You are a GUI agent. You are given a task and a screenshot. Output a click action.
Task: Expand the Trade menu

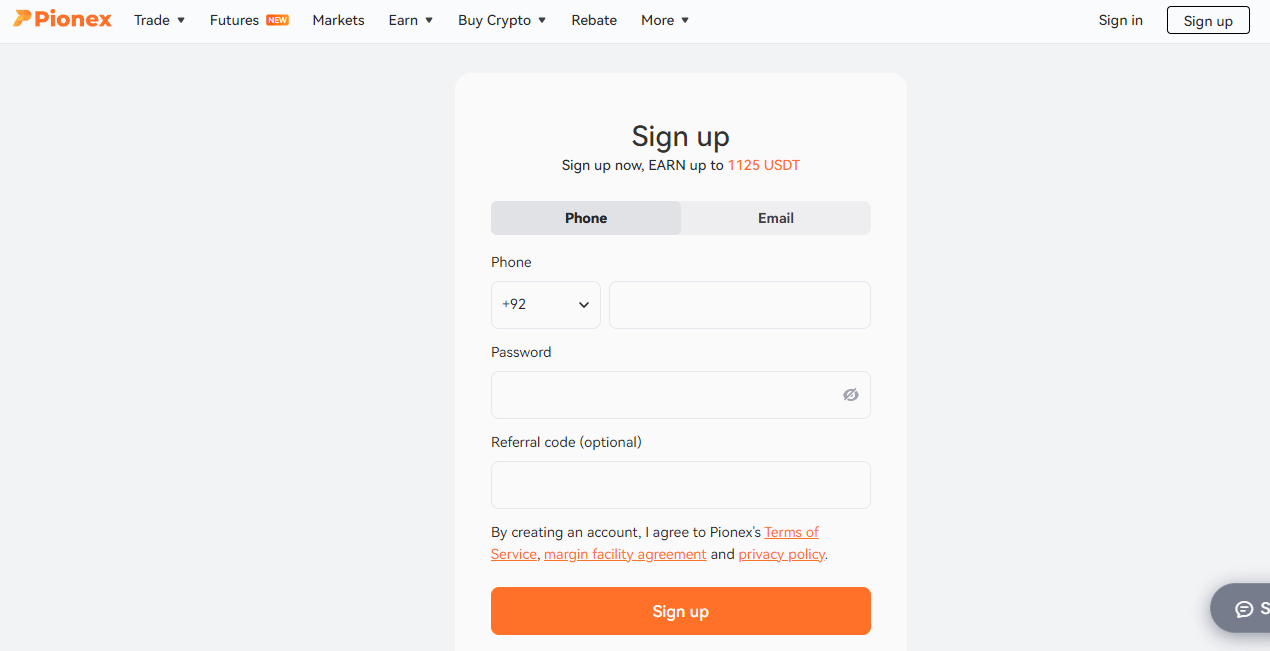(160, 20)
